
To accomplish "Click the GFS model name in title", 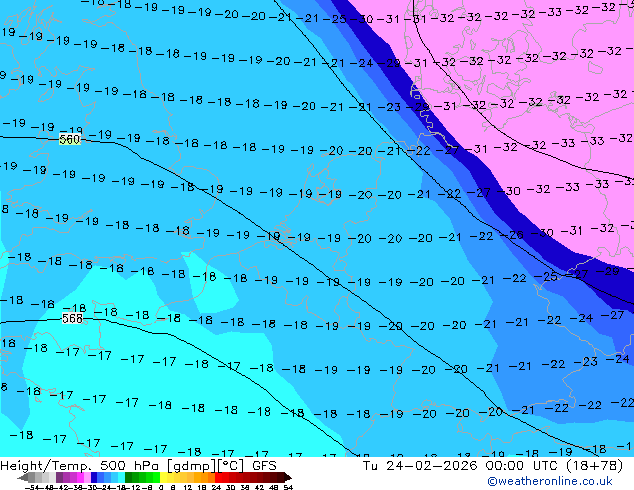I will [264, 466].
